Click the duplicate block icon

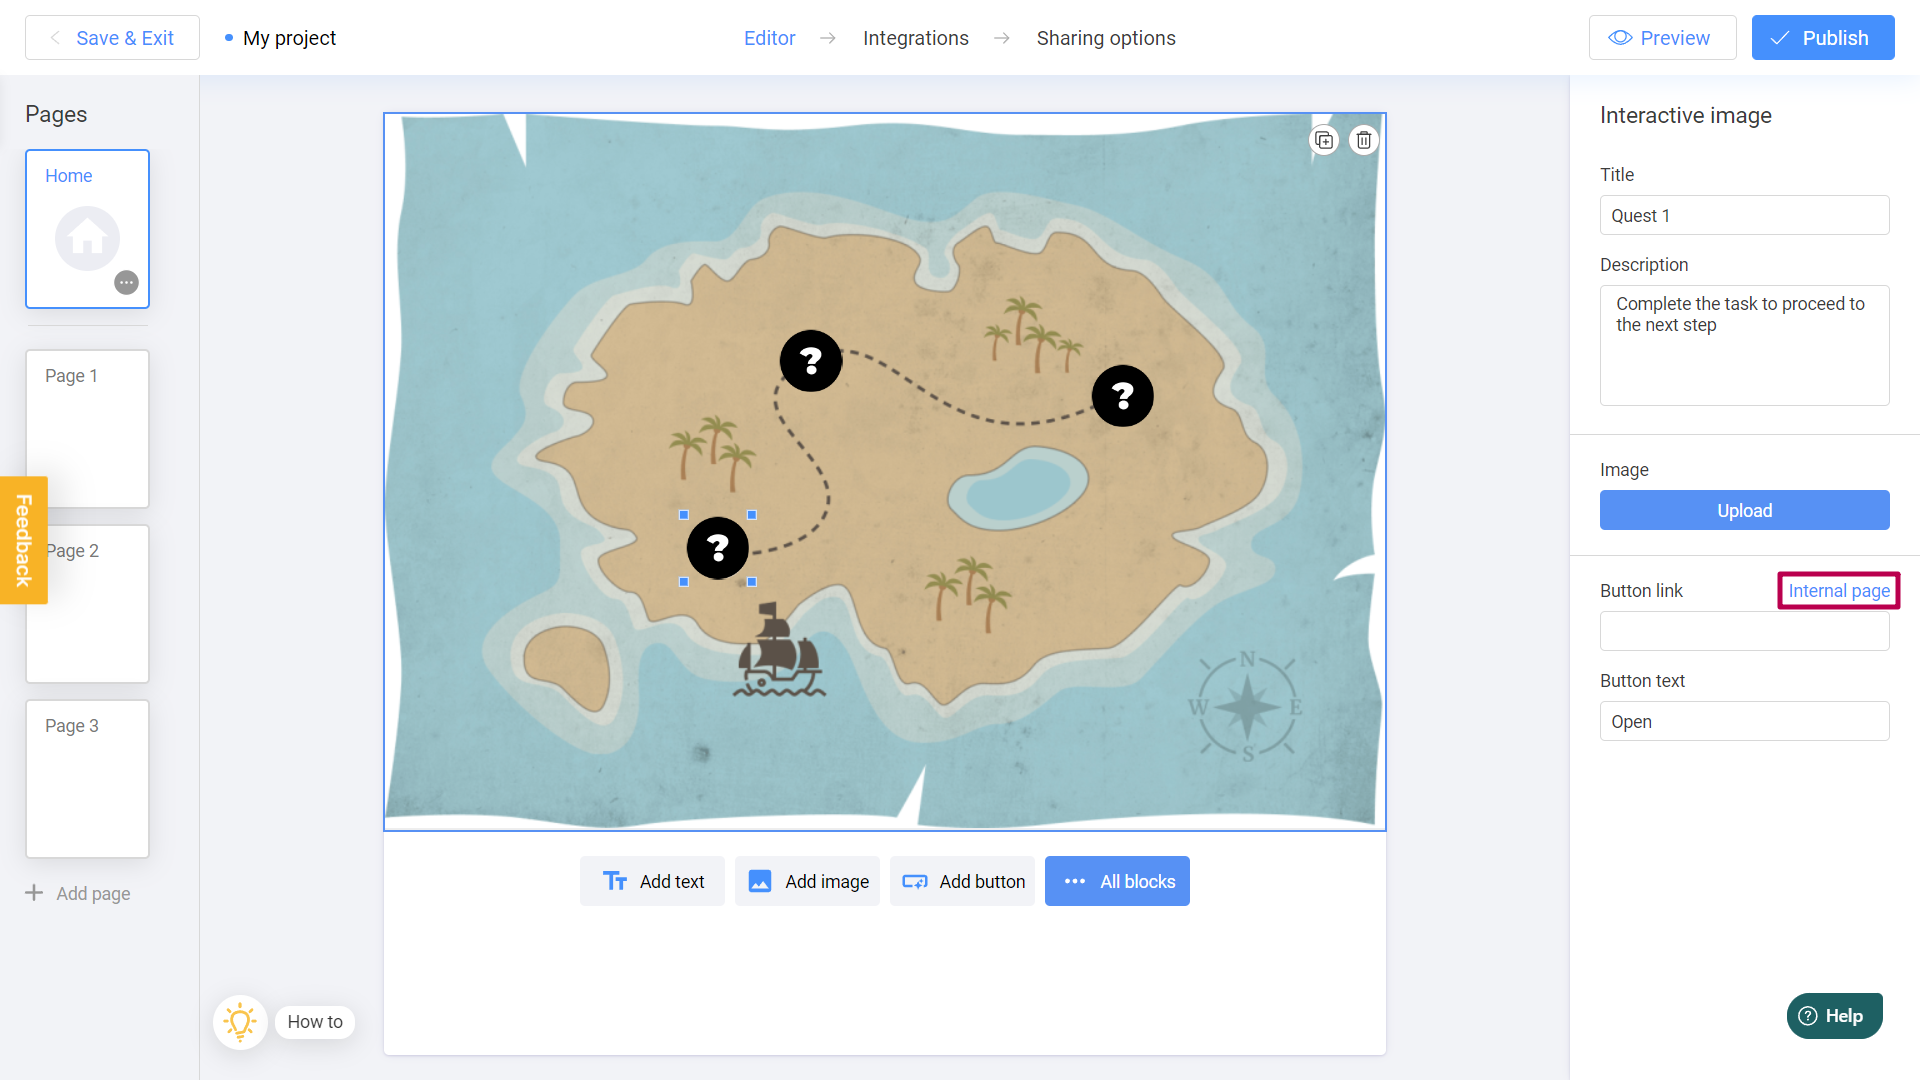pyautogui.click(x=1324, y=140)
